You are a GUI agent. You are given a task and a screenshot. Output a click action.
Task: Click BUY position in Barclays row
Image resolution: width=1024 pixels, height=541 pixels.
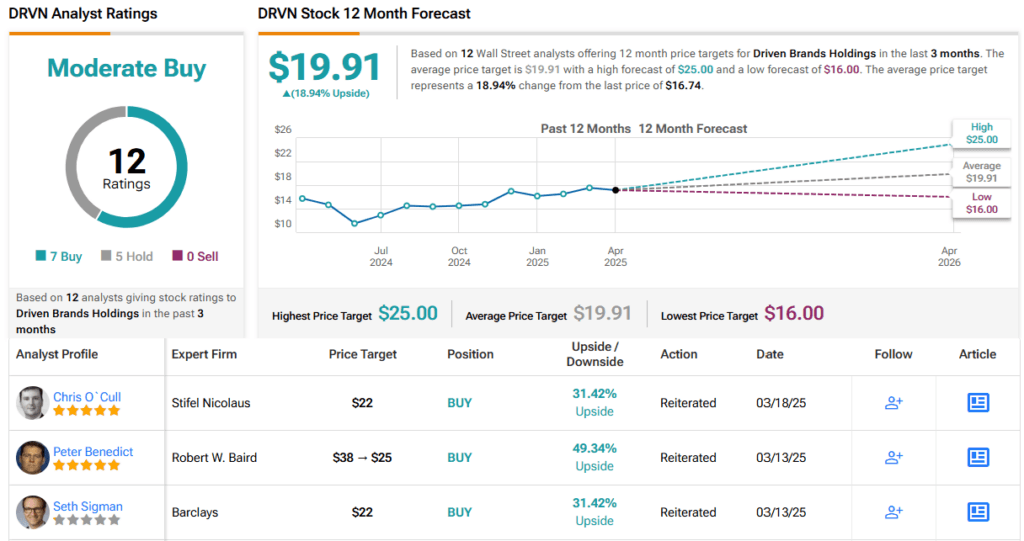click(459, 513)
